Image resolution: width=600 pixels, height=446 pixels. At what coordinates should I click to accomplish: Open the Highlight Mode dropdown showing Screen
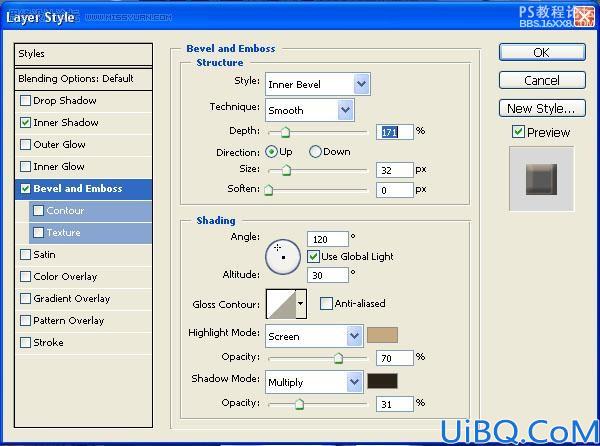pos(314,336)
